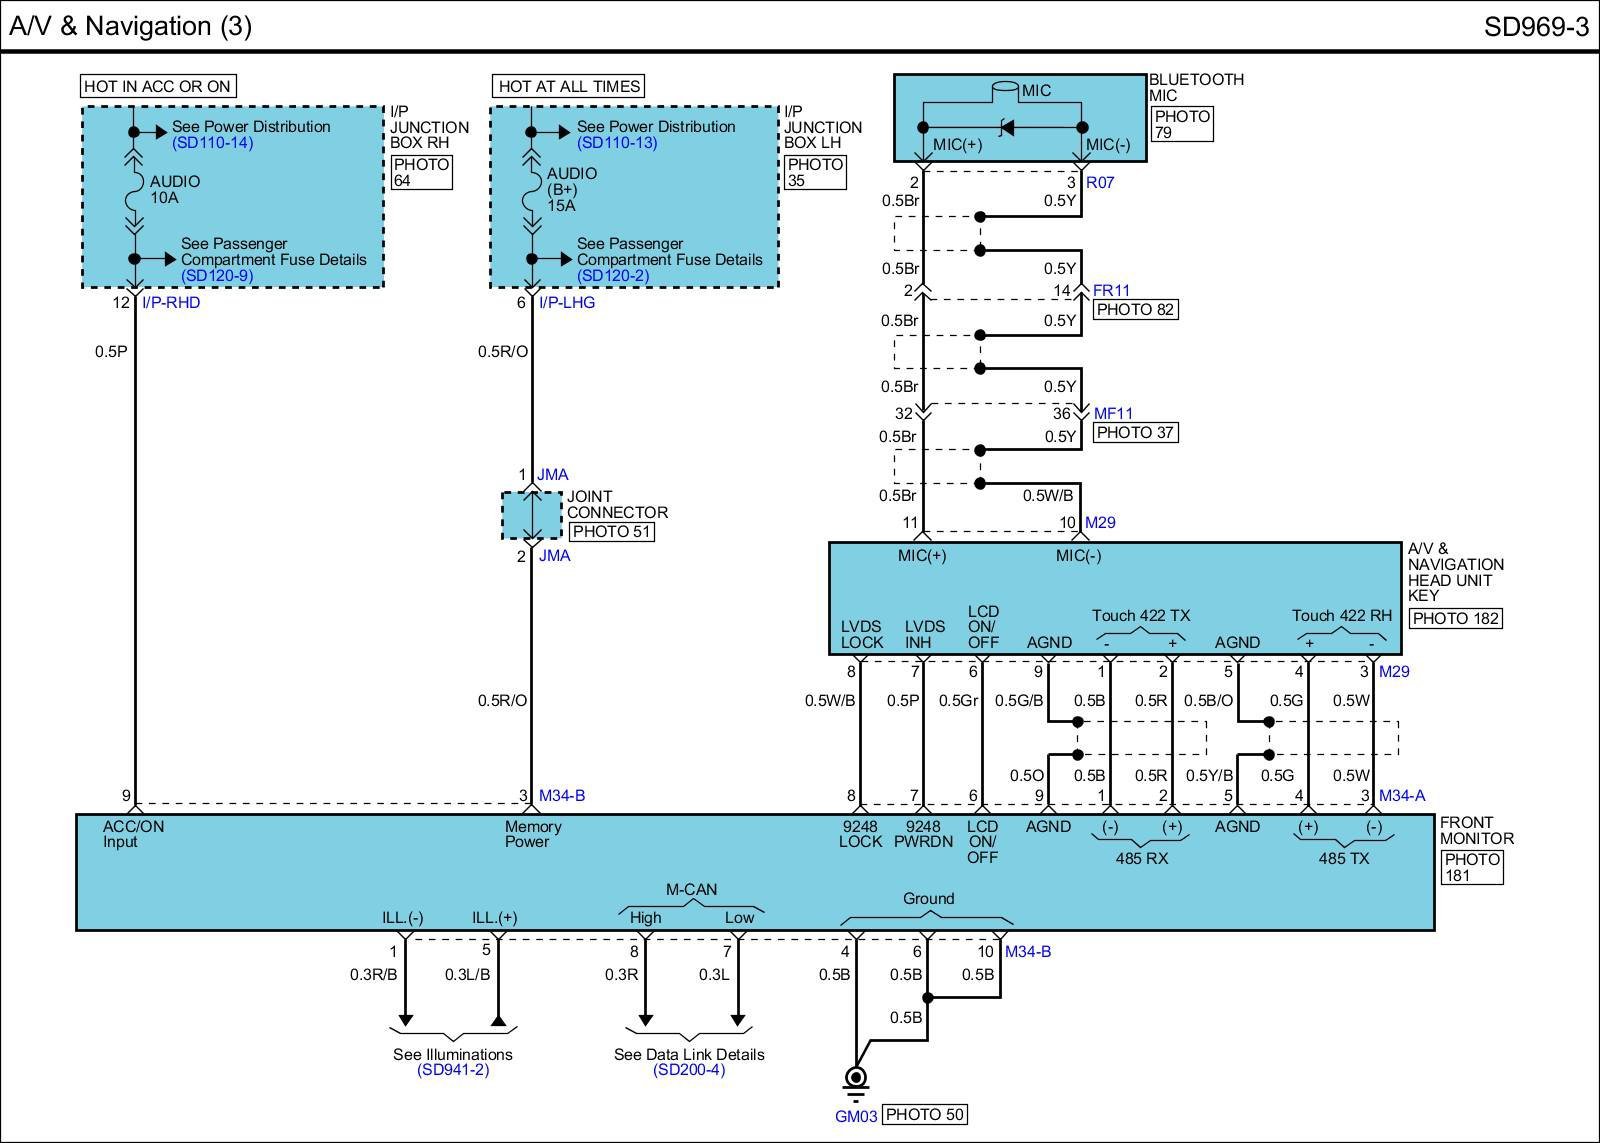Click the SD969-3 page code
The image size is (1600, 1143).
coord(1536,27)
